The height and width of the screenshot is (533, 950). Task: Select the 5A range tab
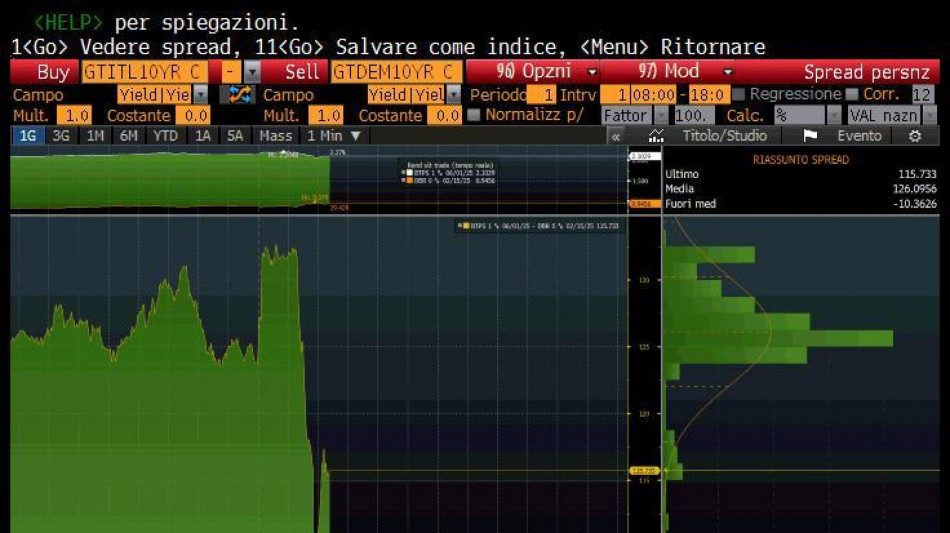pos(235,136)
